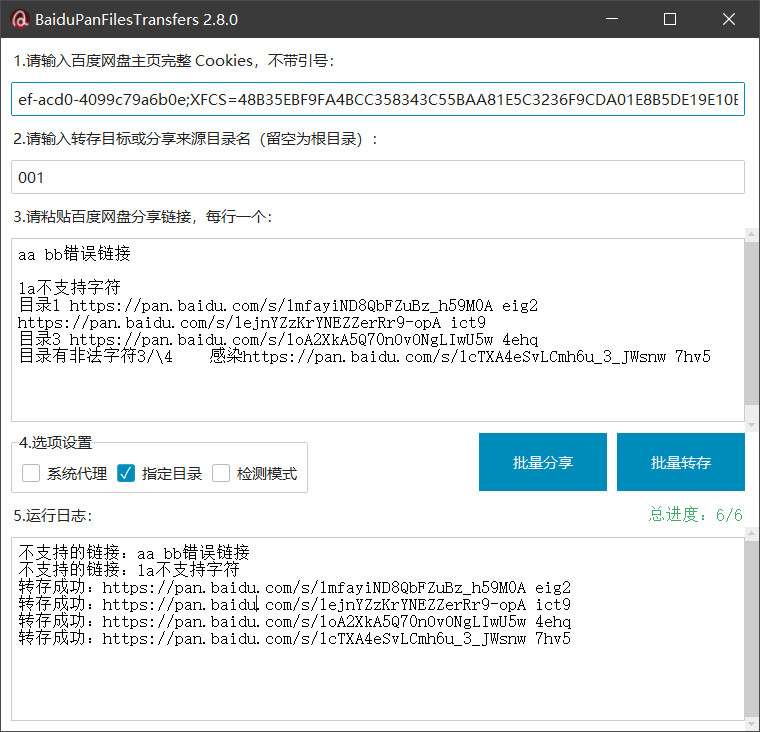Image resolution: width=760 pixels, height=732 pixels.
Task: Click log entry 转存成功 ending 7hv5
Action: [295, 638]
